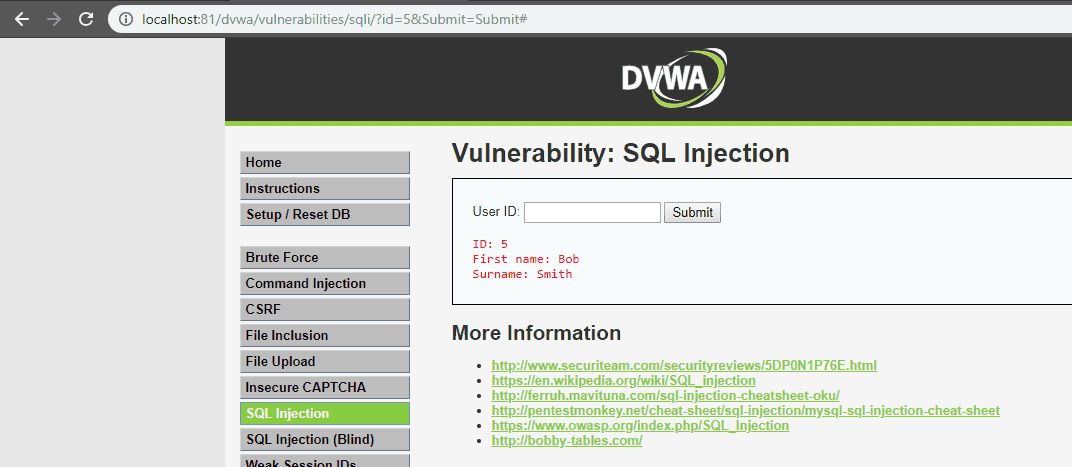1072x467 pixels.
Task: Open SQL Injection (Blind) page
Action: click(x=325, y=440)
